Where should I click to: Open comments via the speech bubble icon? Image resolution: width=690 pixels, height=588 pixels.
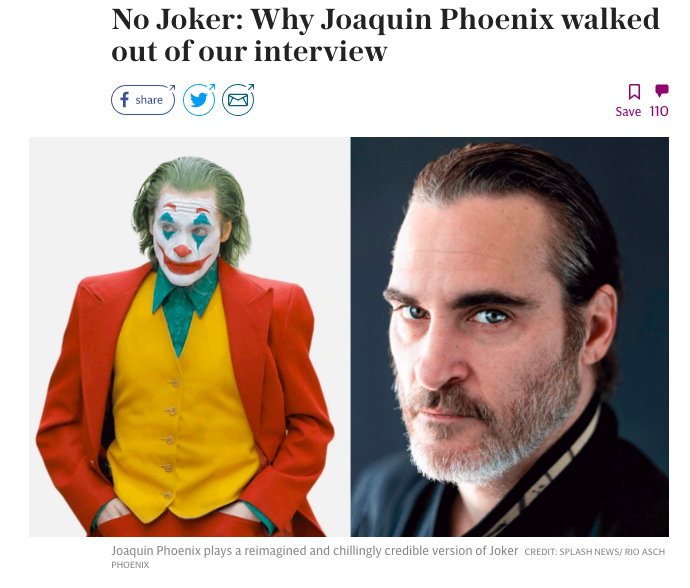point(661,91)
